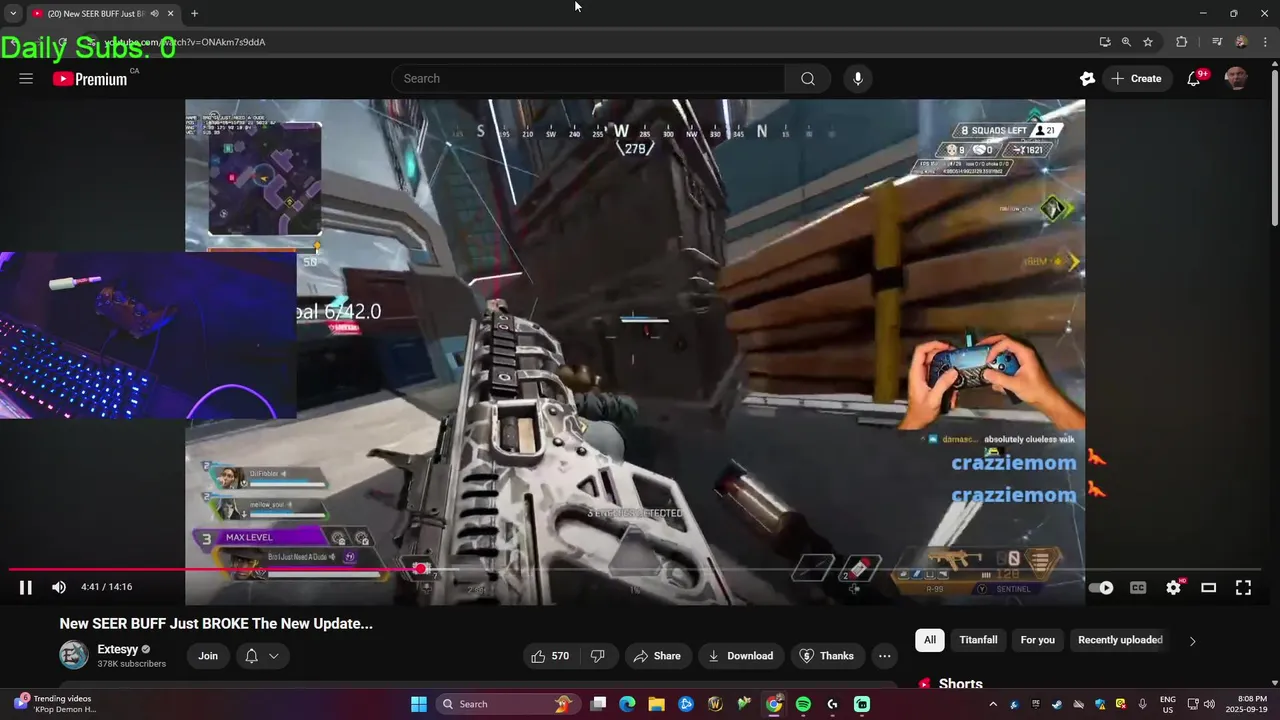Open video settings gear
The image size is (1280, 720).
1174,588
